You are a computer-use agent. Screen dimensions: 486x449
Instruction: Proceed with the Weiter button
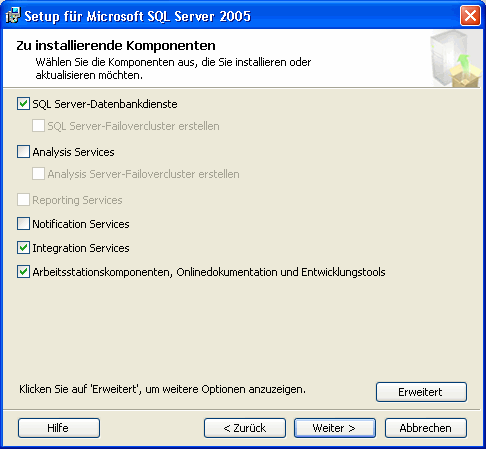335,428
